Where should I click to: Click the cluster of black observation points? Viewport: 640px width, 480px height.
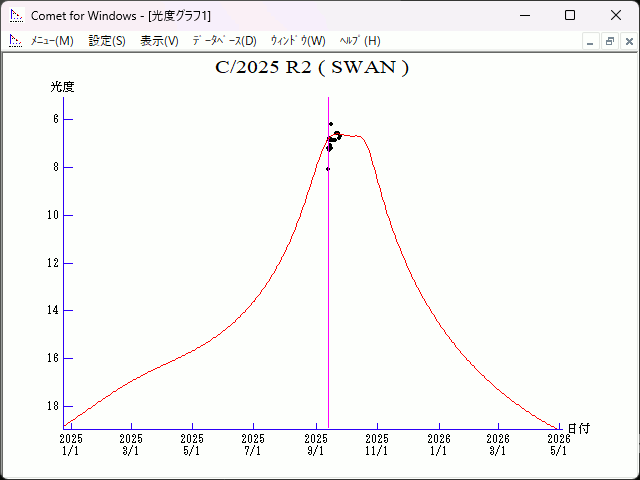[333, 138]
